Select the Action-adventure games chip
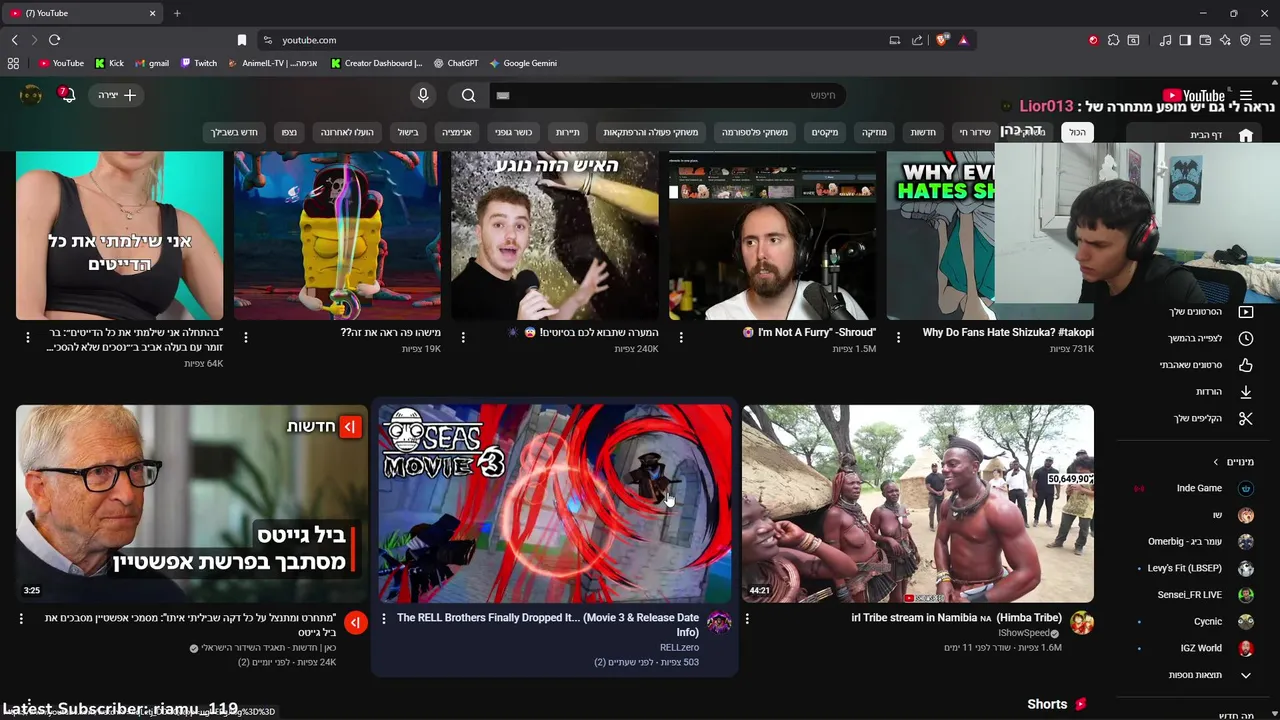The height and width of the screenshot is (720, 1280). tap(651, 132)
